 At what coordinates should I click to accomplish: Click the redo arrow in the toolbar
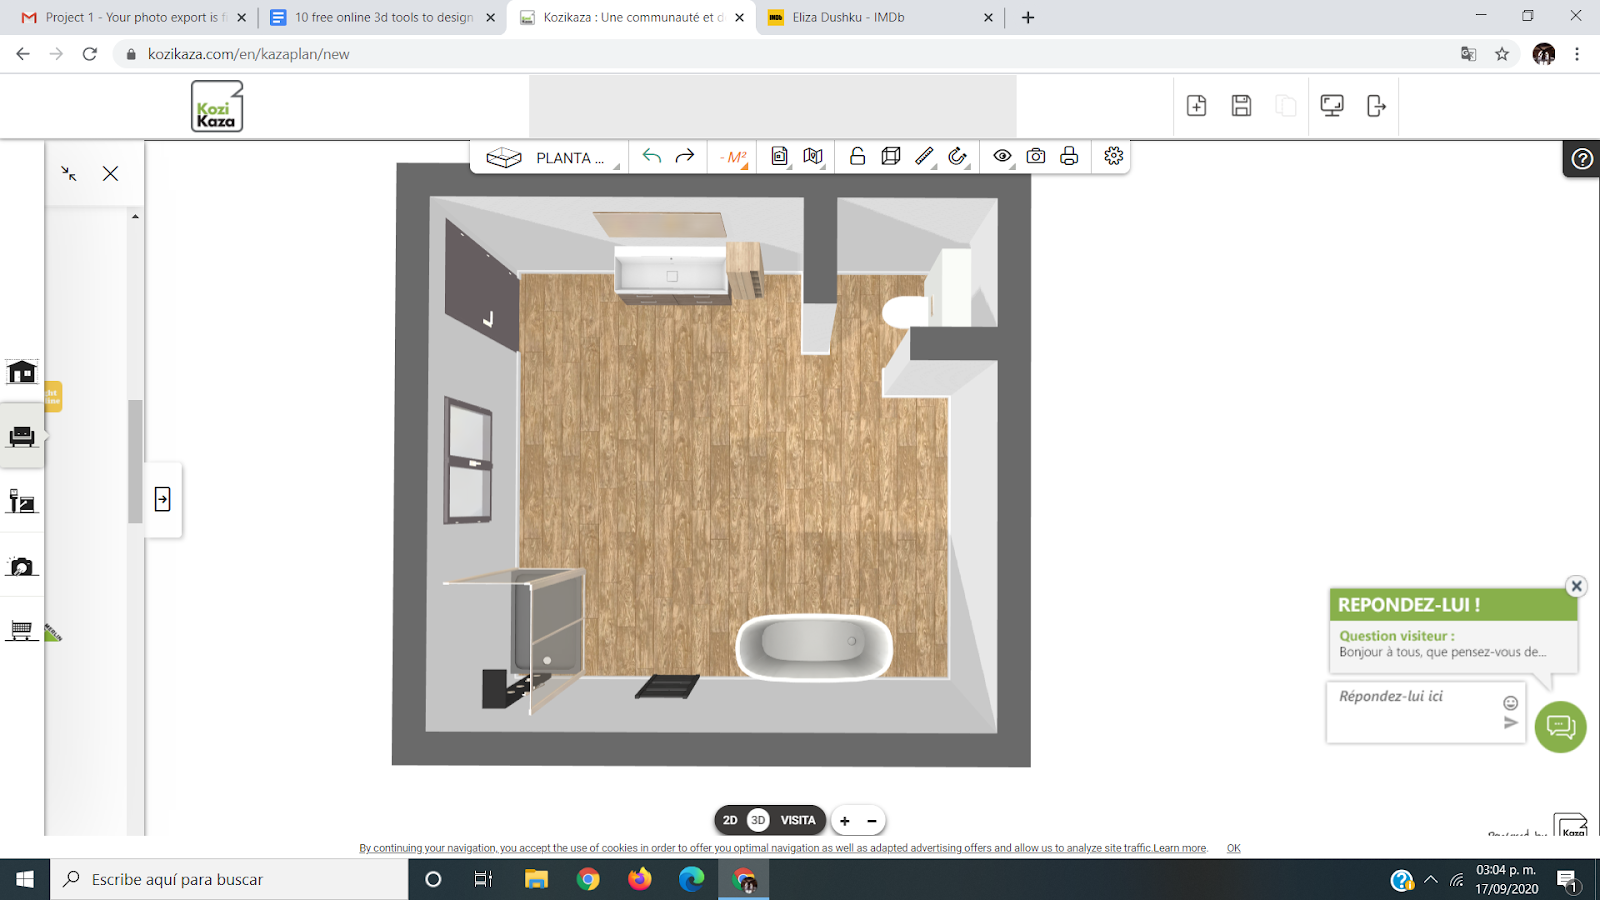[685, 157]
